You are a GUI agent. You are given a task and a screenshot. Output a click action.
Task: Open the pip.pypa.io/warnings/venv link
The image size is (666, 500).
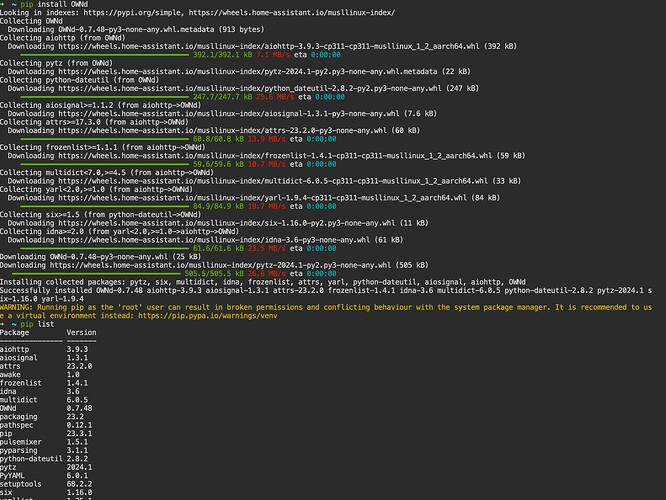coord(208,316)
